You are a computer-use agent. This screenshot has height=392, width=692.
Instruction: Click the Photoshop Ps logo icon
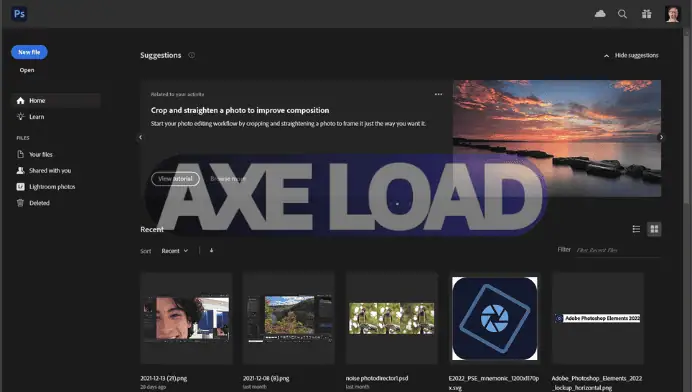coord(19,14)
